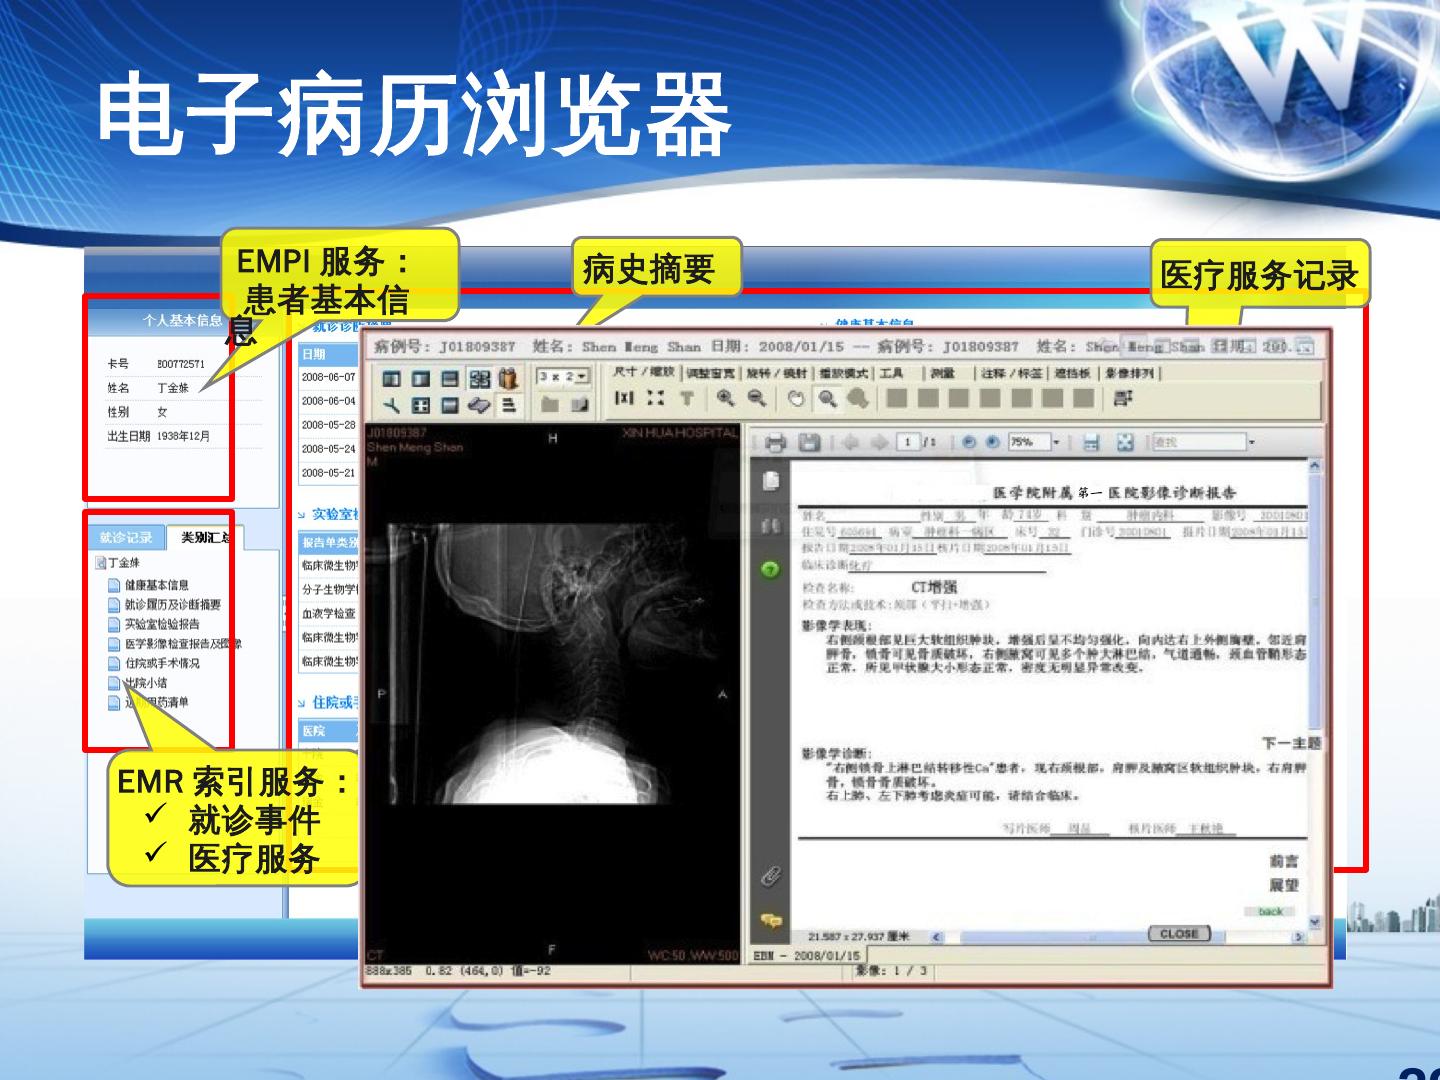Screen dimensions: 1440x1080
Task: Select the 2008-06-04 visit date row
Action: (x=329, y=401)
